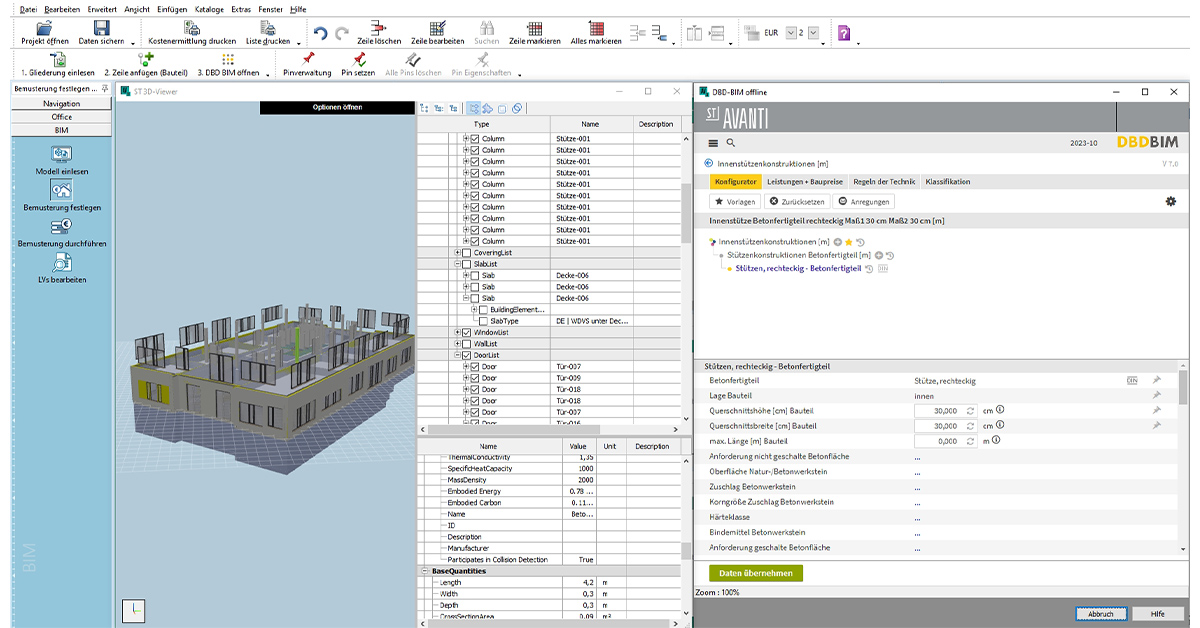
Task: Click the green Daten übernehmen button
Action: [x=756, y=573]
